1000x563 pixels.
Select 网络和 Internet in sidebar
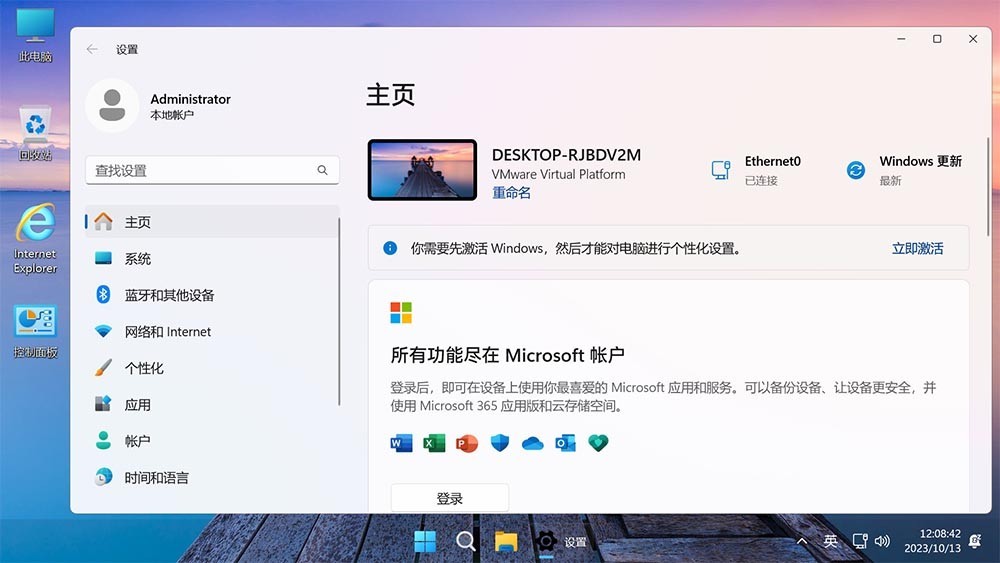click(x=167, y=332)
